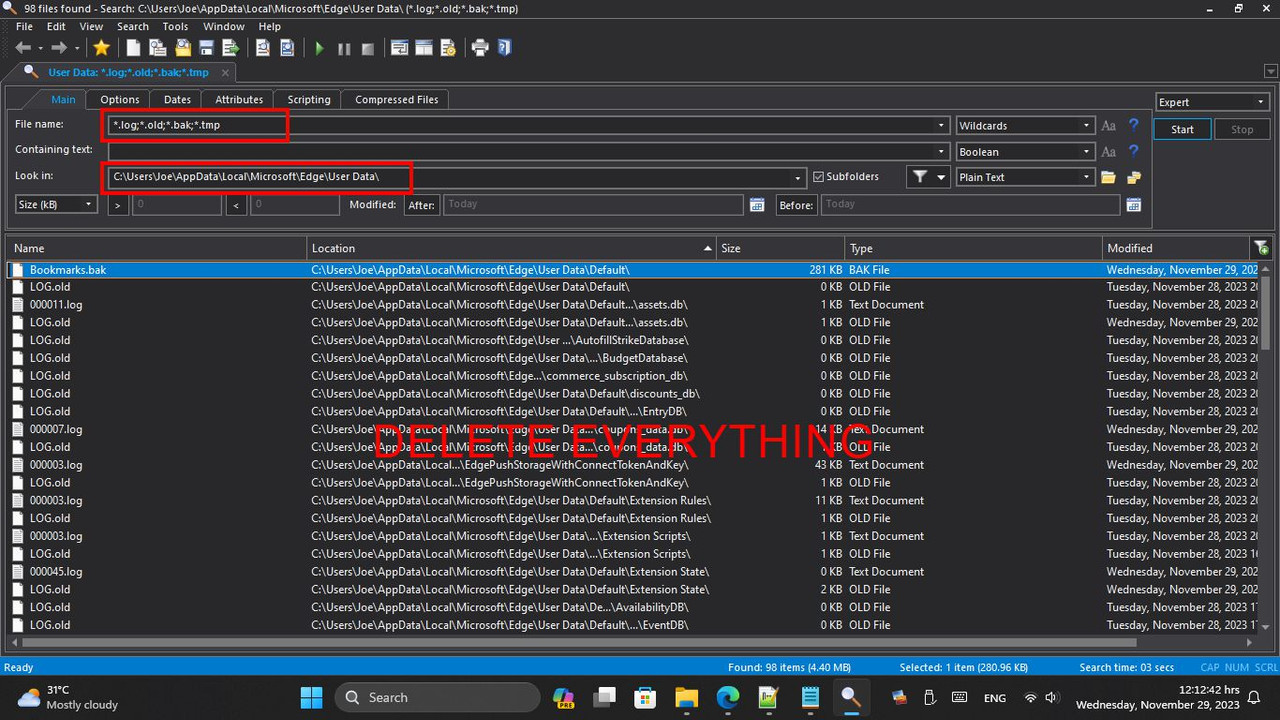The width and height of the screenshot is (1280, 720).
Task: Open the Tools menu
Action: pyautogui.click(x=175, y=27)
